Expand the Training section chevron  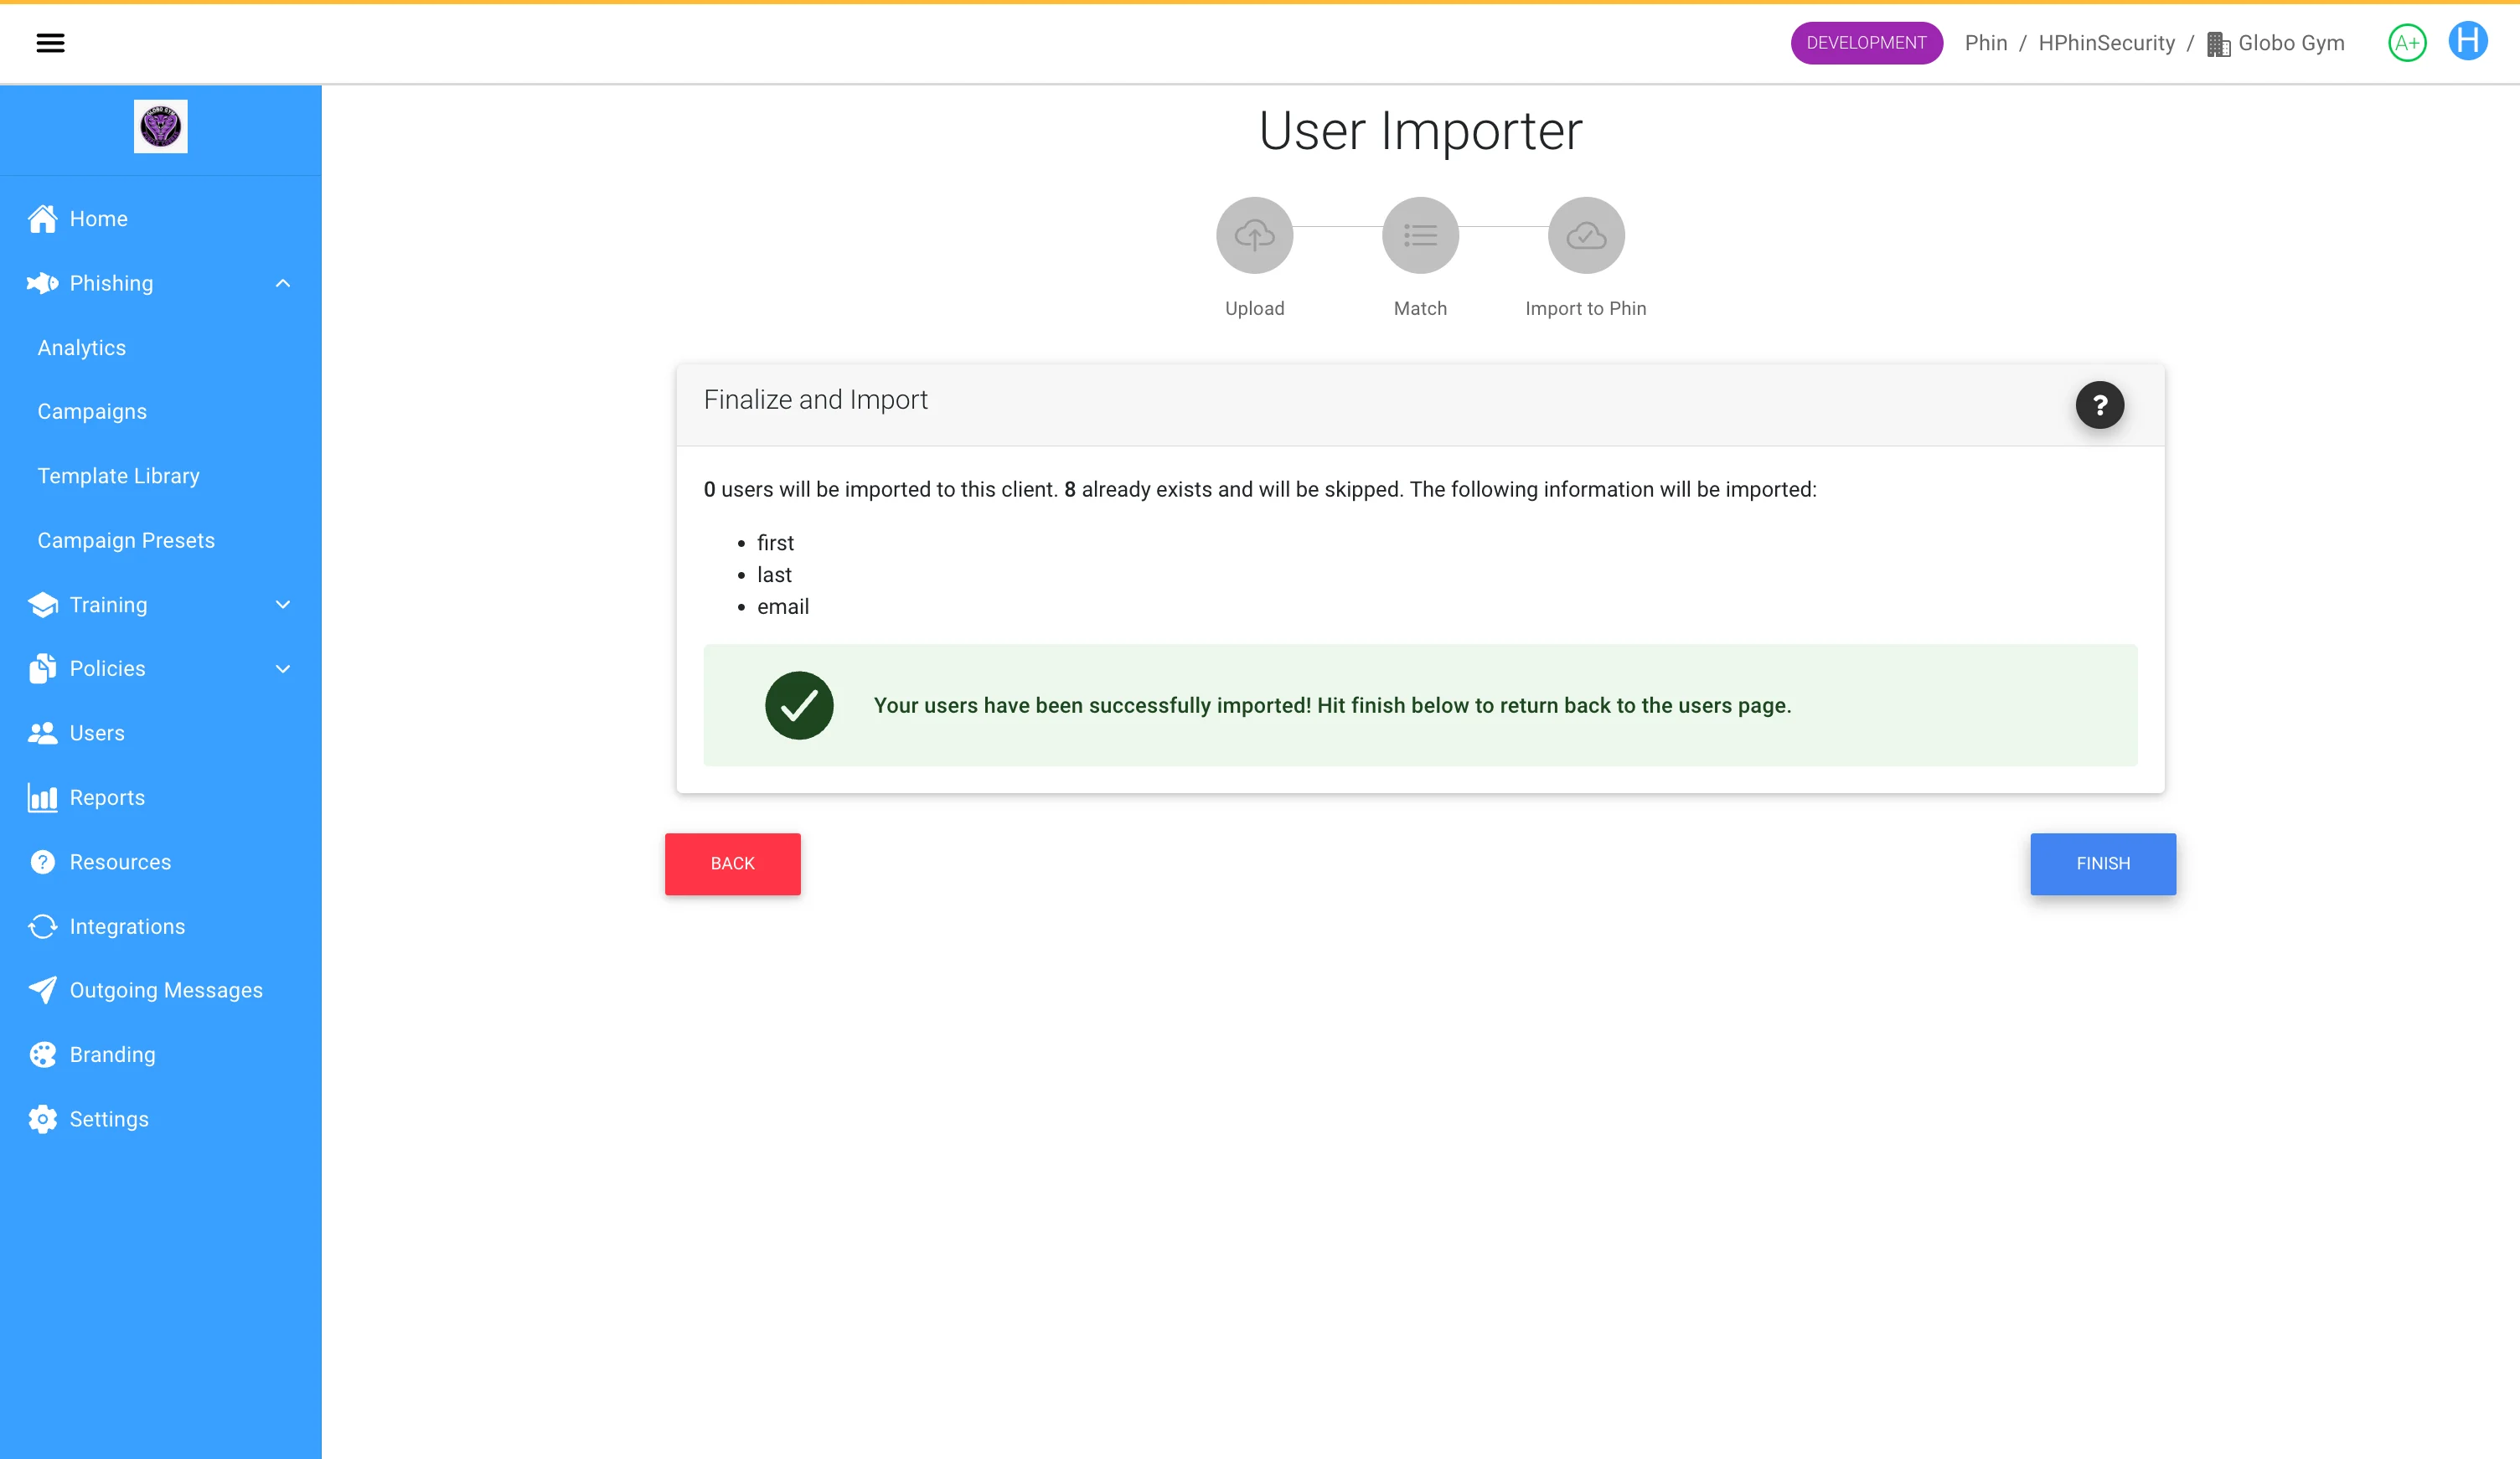[x=283, y=605]
